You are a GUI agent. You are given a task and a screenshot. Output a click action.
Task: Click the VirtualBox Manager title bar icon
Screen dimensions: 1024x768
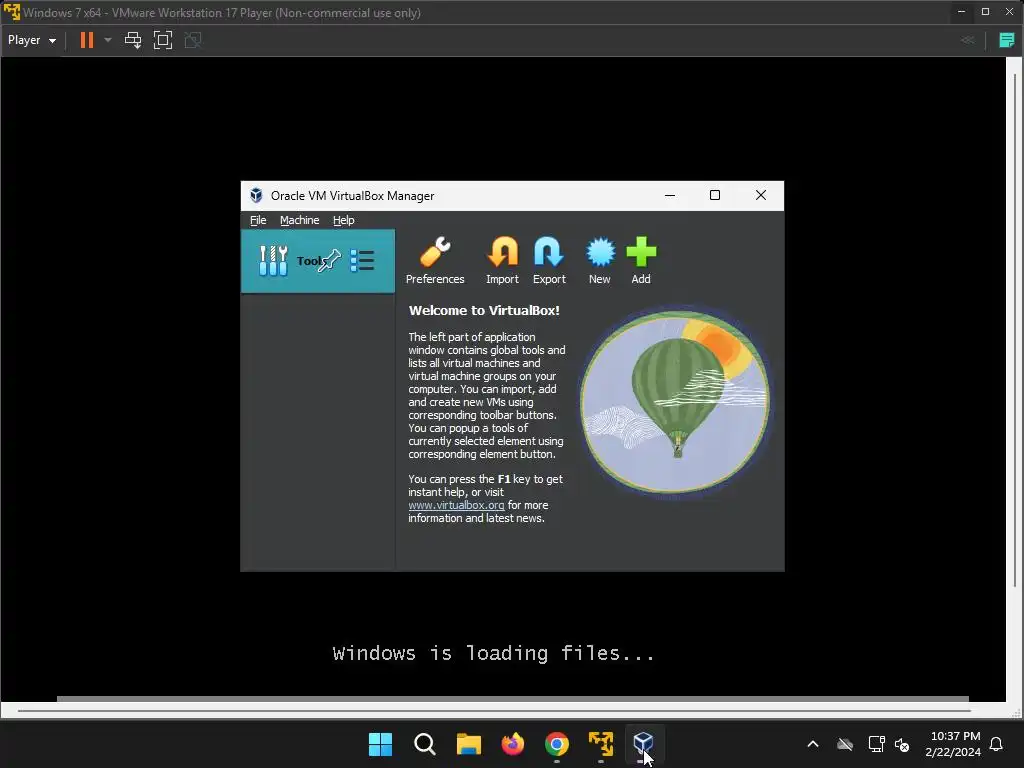point(257,195)
